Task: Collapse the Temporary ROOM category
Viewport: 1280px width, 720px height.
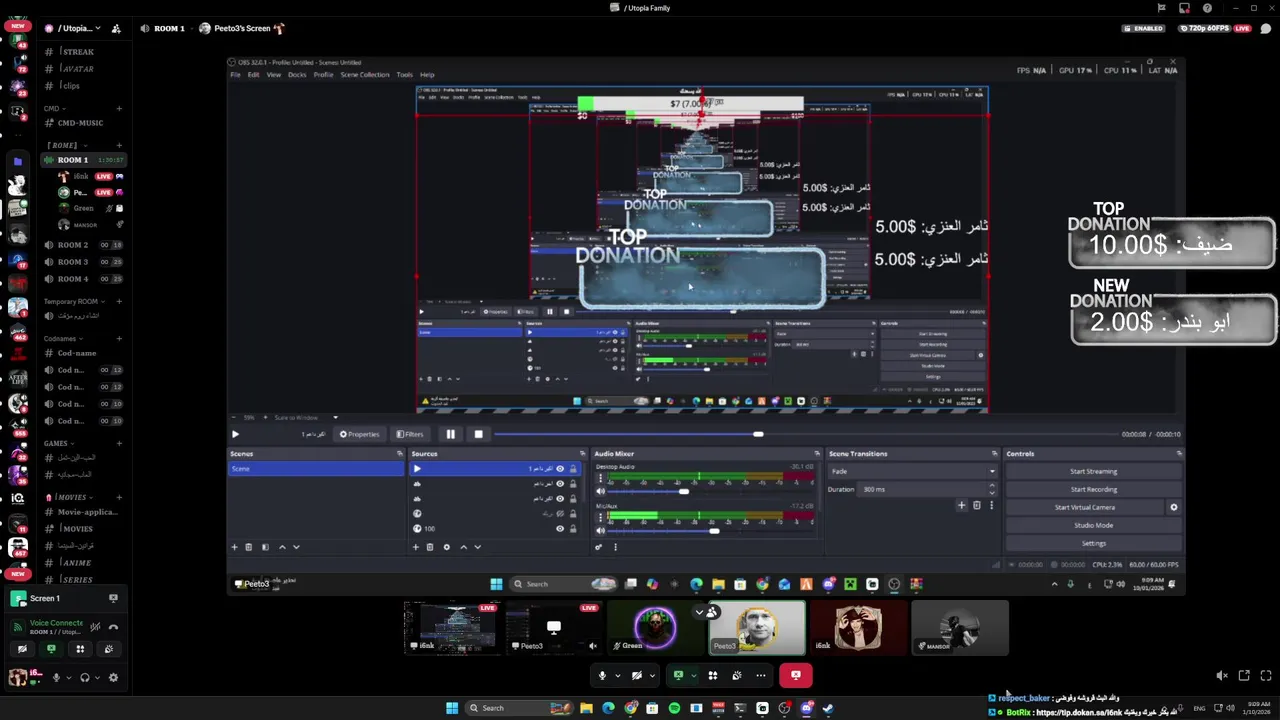Action: pyautogui.click(x=73, y=301)
